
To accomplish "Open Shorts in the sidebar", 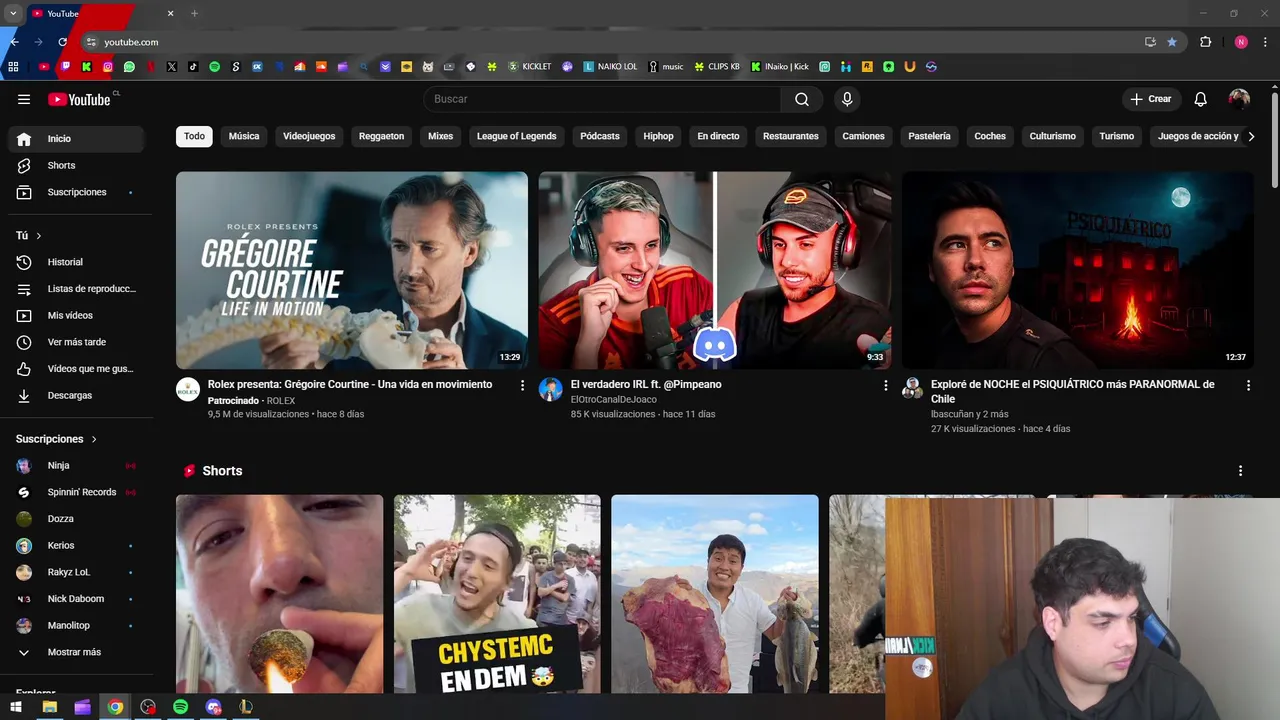I will (x=76, y=165).
